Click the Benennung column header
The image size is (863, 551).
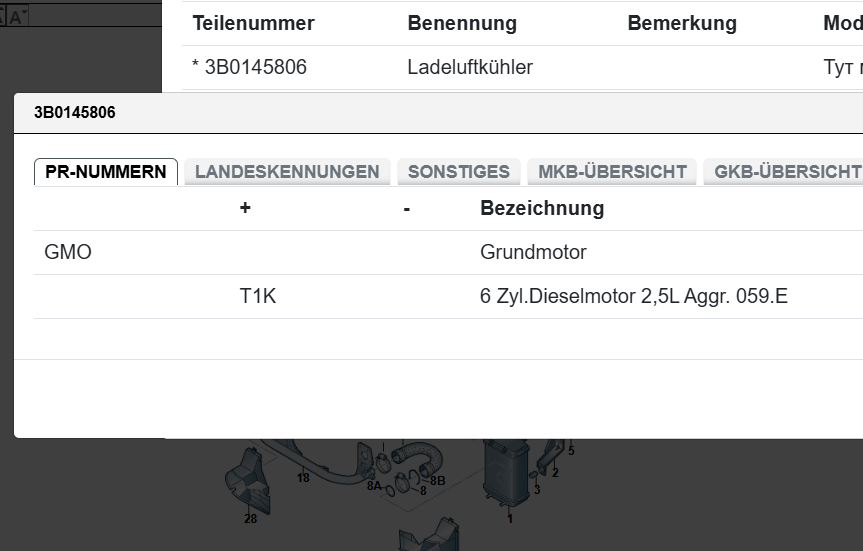coord(462,23)
